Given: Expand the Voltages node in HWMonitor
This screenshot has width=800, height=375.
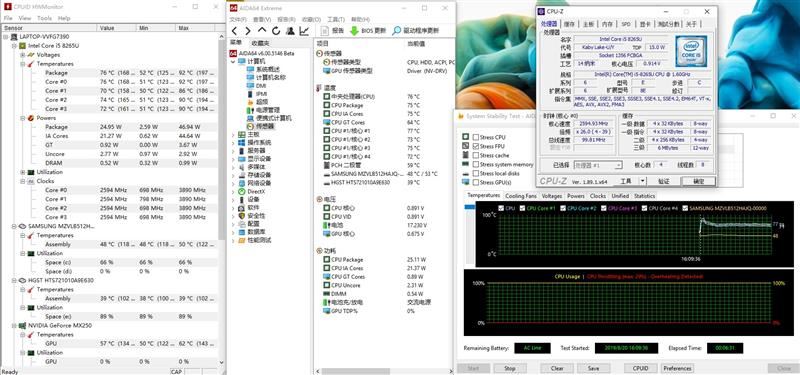Looking at the screenshot, I should pyautogui.click(x=23, y=55).
